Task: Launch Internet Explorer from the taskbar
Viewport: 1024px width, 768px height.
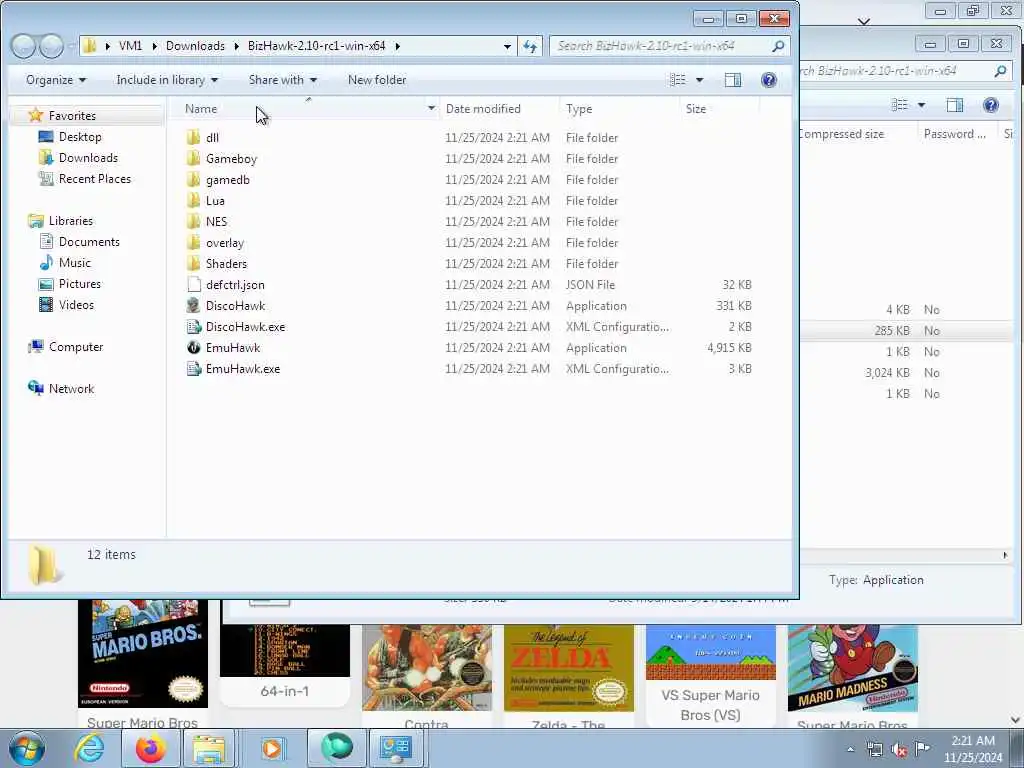Action: tap(89, 748)
